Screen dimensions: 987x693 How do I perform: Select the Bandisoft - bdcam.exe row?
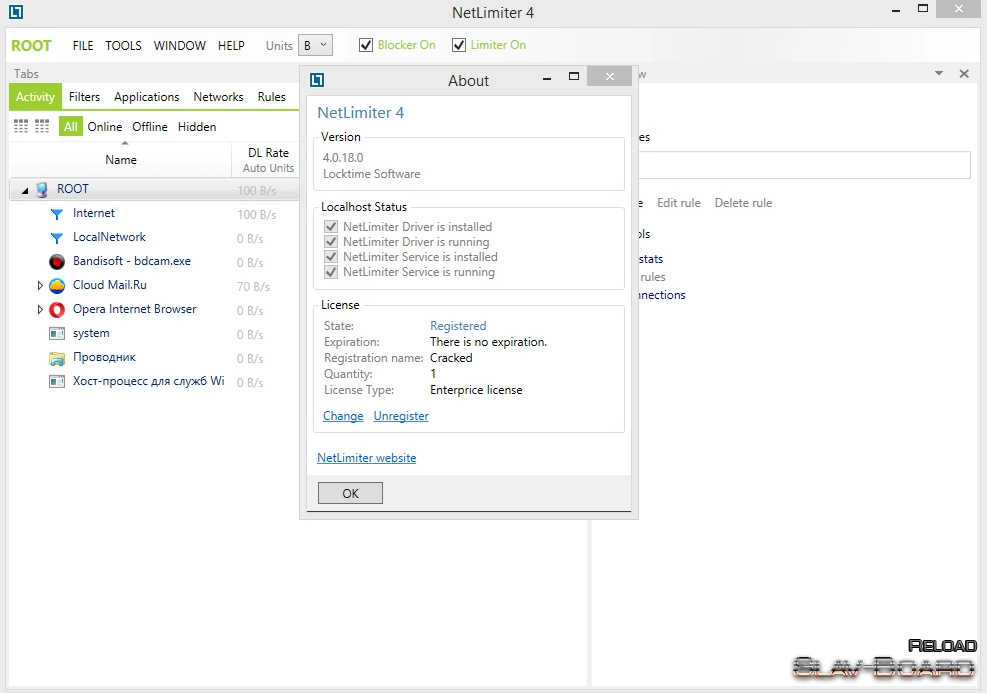154,262
